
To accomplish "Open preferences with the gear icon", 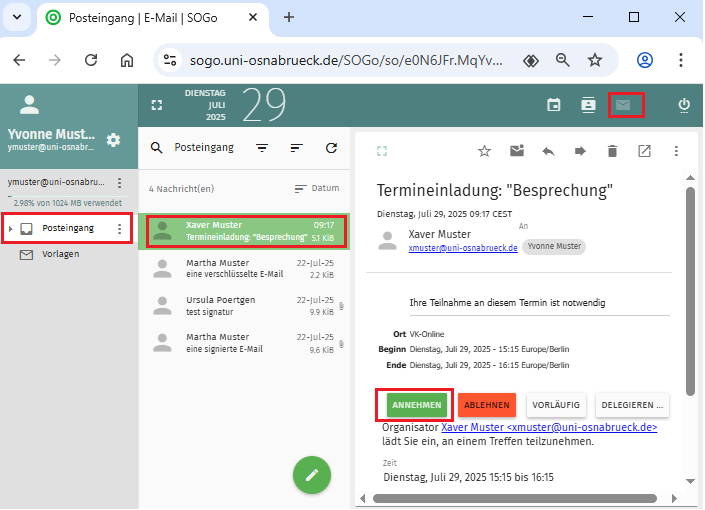I will tap(113, 140).
